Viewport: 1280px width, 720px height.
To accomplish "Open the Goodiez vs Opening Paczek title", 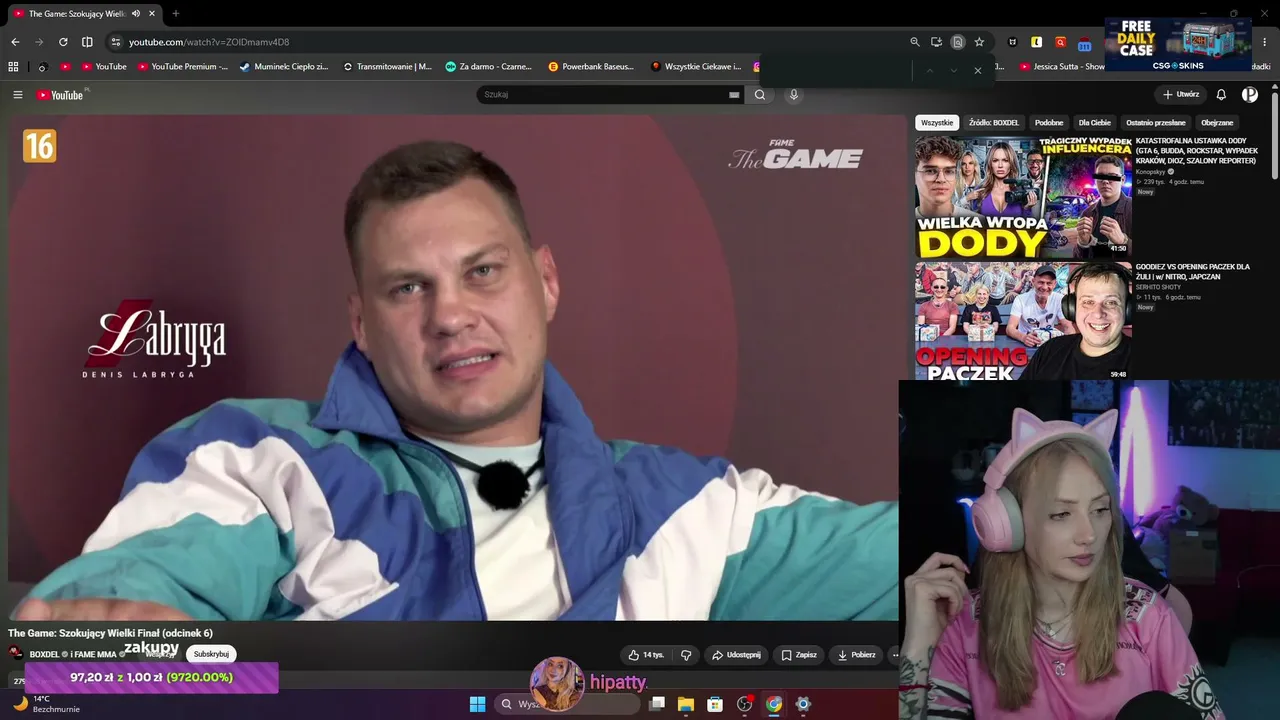I will tap(1193, 272).
